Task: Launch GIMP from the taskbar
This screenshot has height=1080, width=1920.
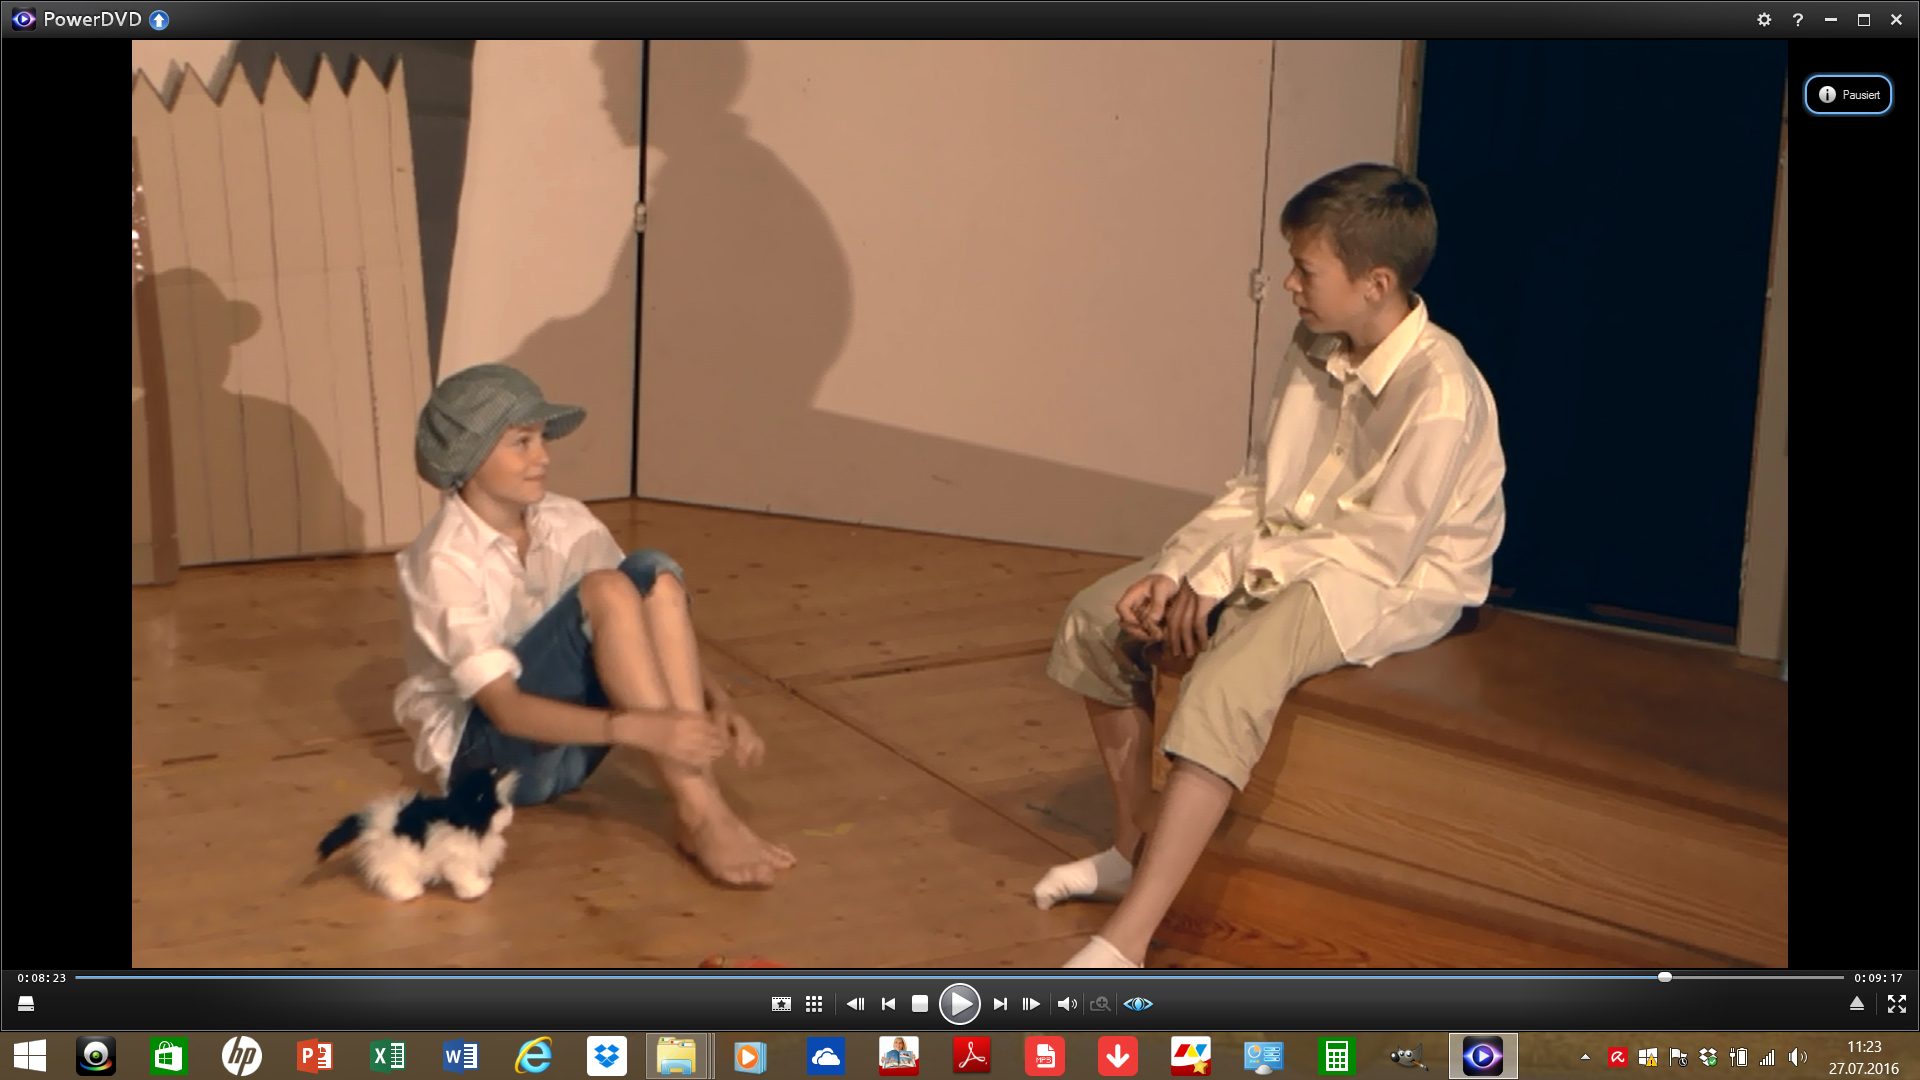Action: pos(1408,1056)
